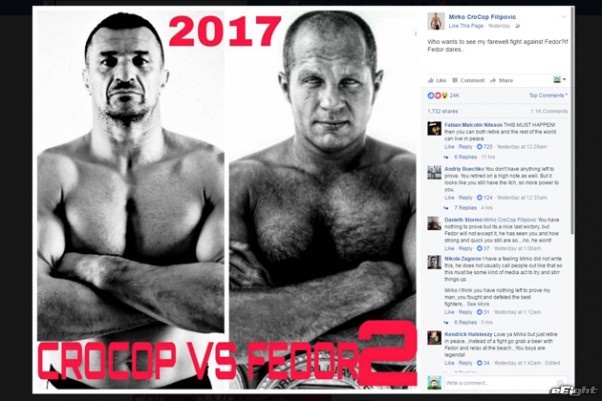602x401 pixels.
Task: Open Mirko CroCop Filipovic's profile picture
Action: (x=436, y=21)
